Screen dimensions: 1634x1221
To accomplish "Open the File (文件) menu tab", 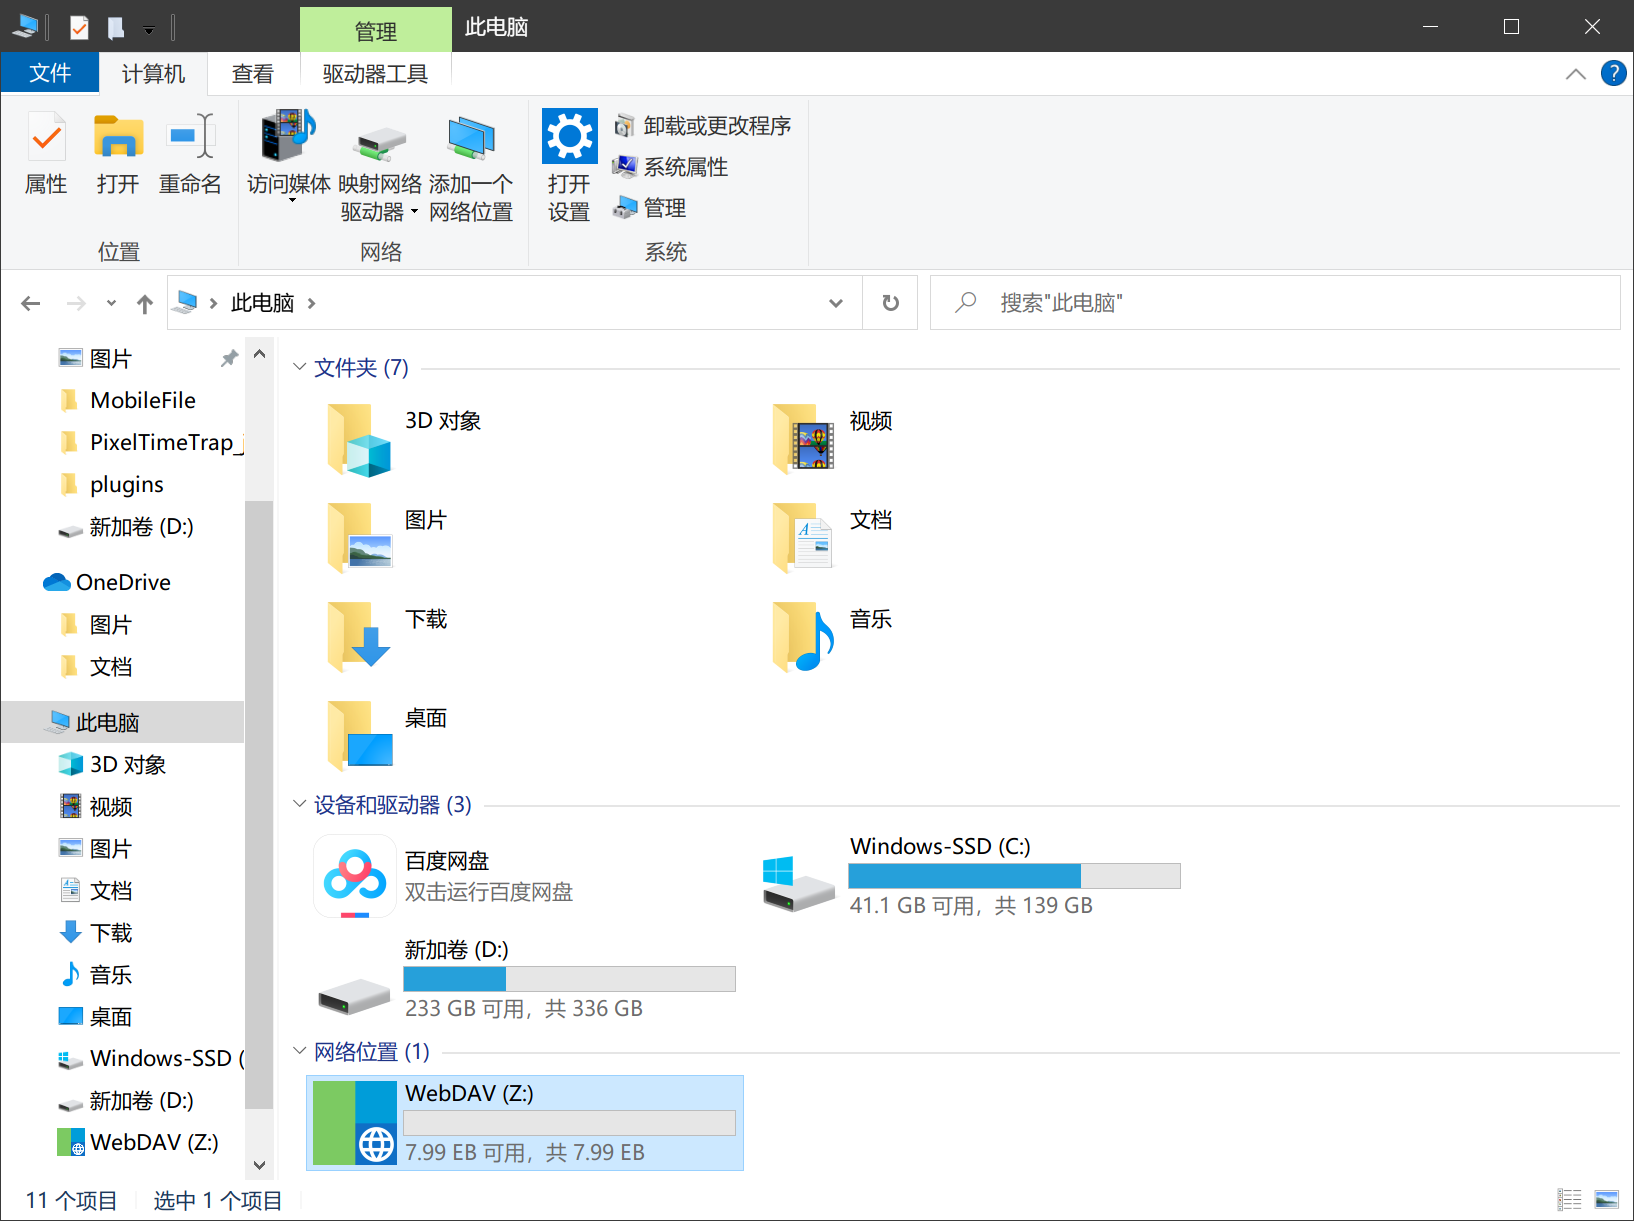I will click(x=50, y=73).
